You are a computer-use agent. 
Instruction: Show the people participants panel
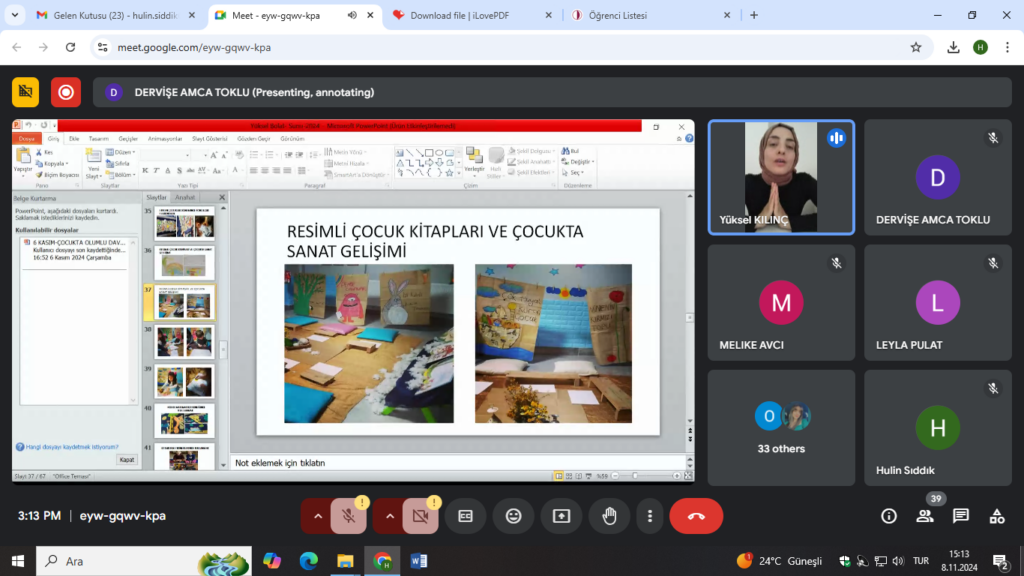(x=925, y=516)
